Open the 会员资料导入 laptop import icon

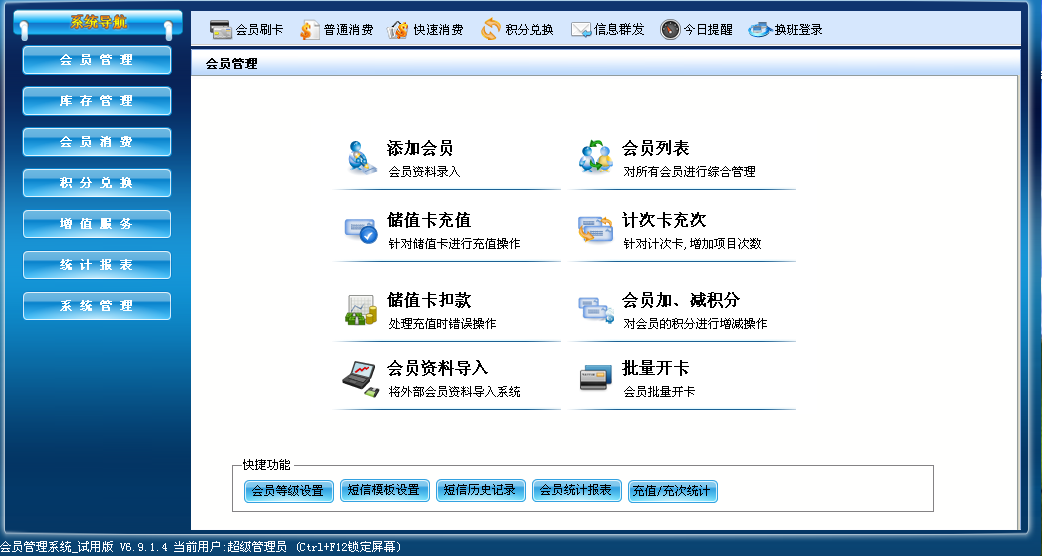click(359, 378)
